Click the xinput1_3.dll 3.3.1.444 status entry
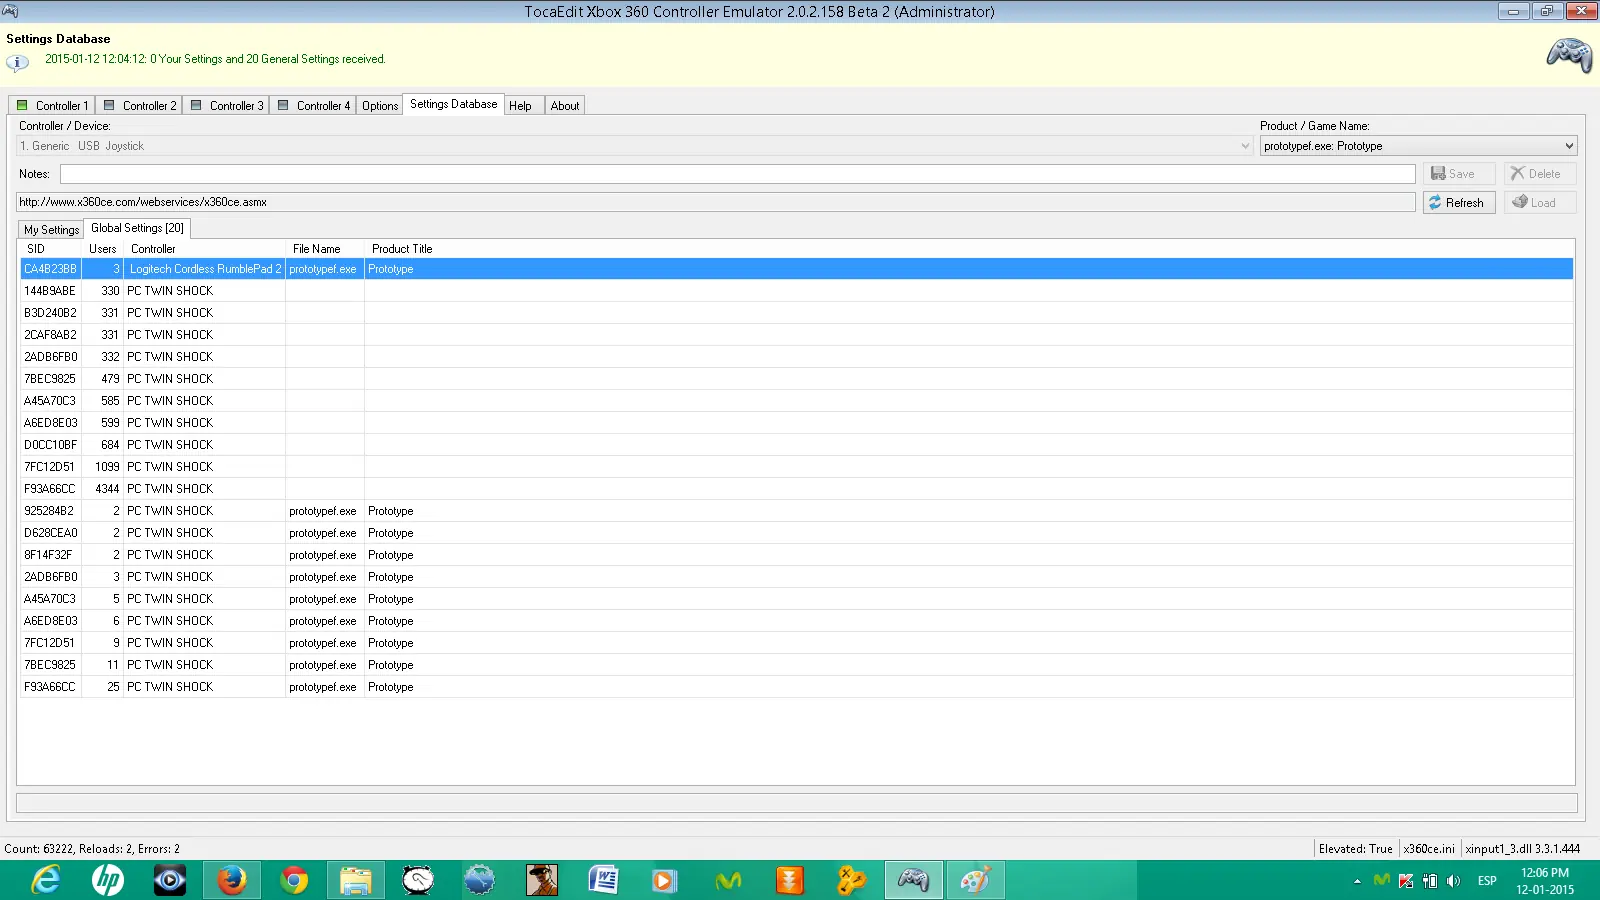Viewport: 1600px width, 900px height. pyautogui.click(x=1523, y=849)
